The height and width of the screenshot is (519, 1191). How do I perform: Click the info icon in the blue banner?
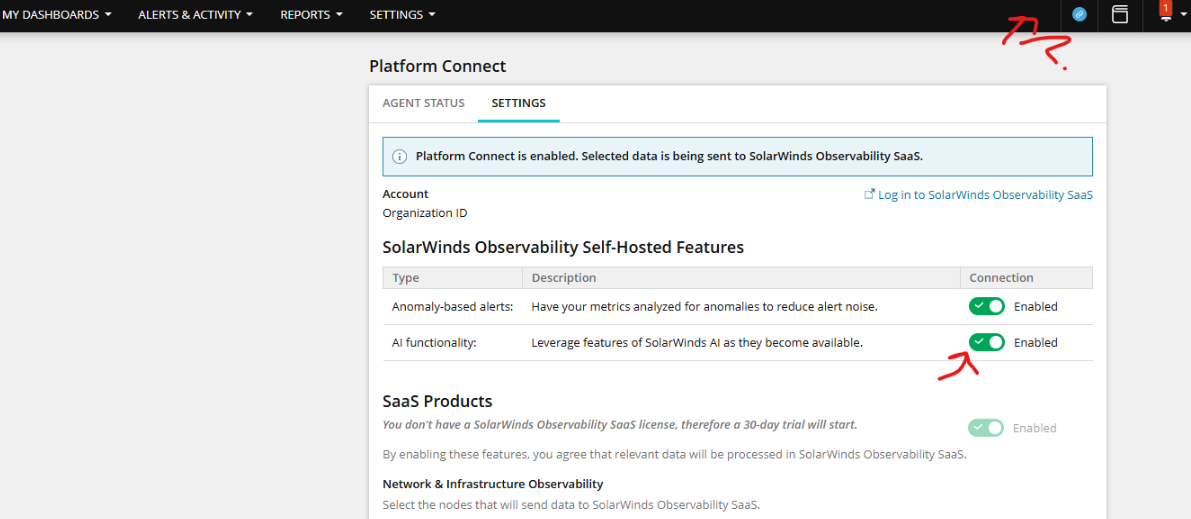tap(399, 157)
